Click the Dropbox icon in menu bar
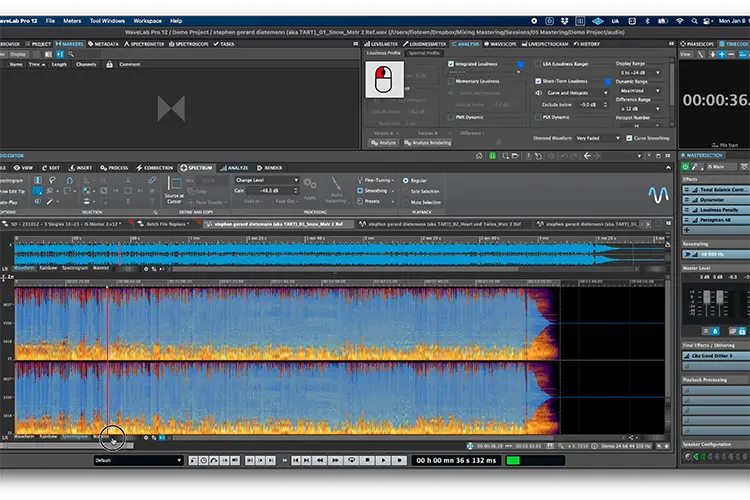The image size is (750, 500). 564,21
